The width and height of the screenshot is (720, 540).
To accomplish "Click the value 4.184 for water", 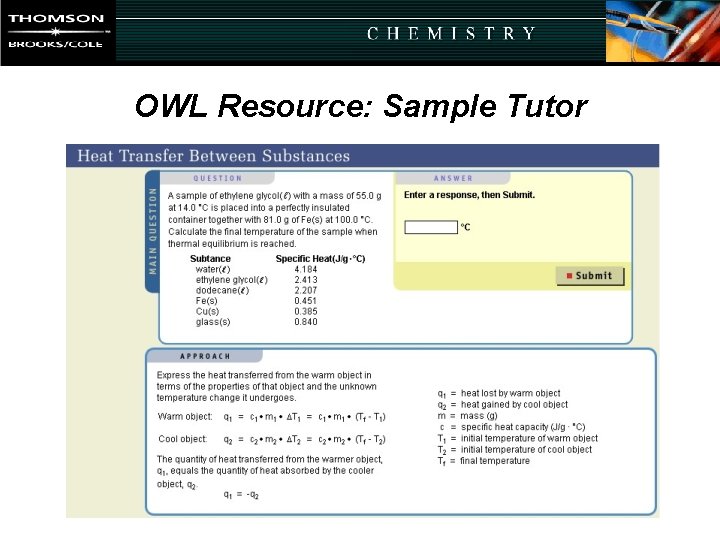I will (x=306, y=270).
